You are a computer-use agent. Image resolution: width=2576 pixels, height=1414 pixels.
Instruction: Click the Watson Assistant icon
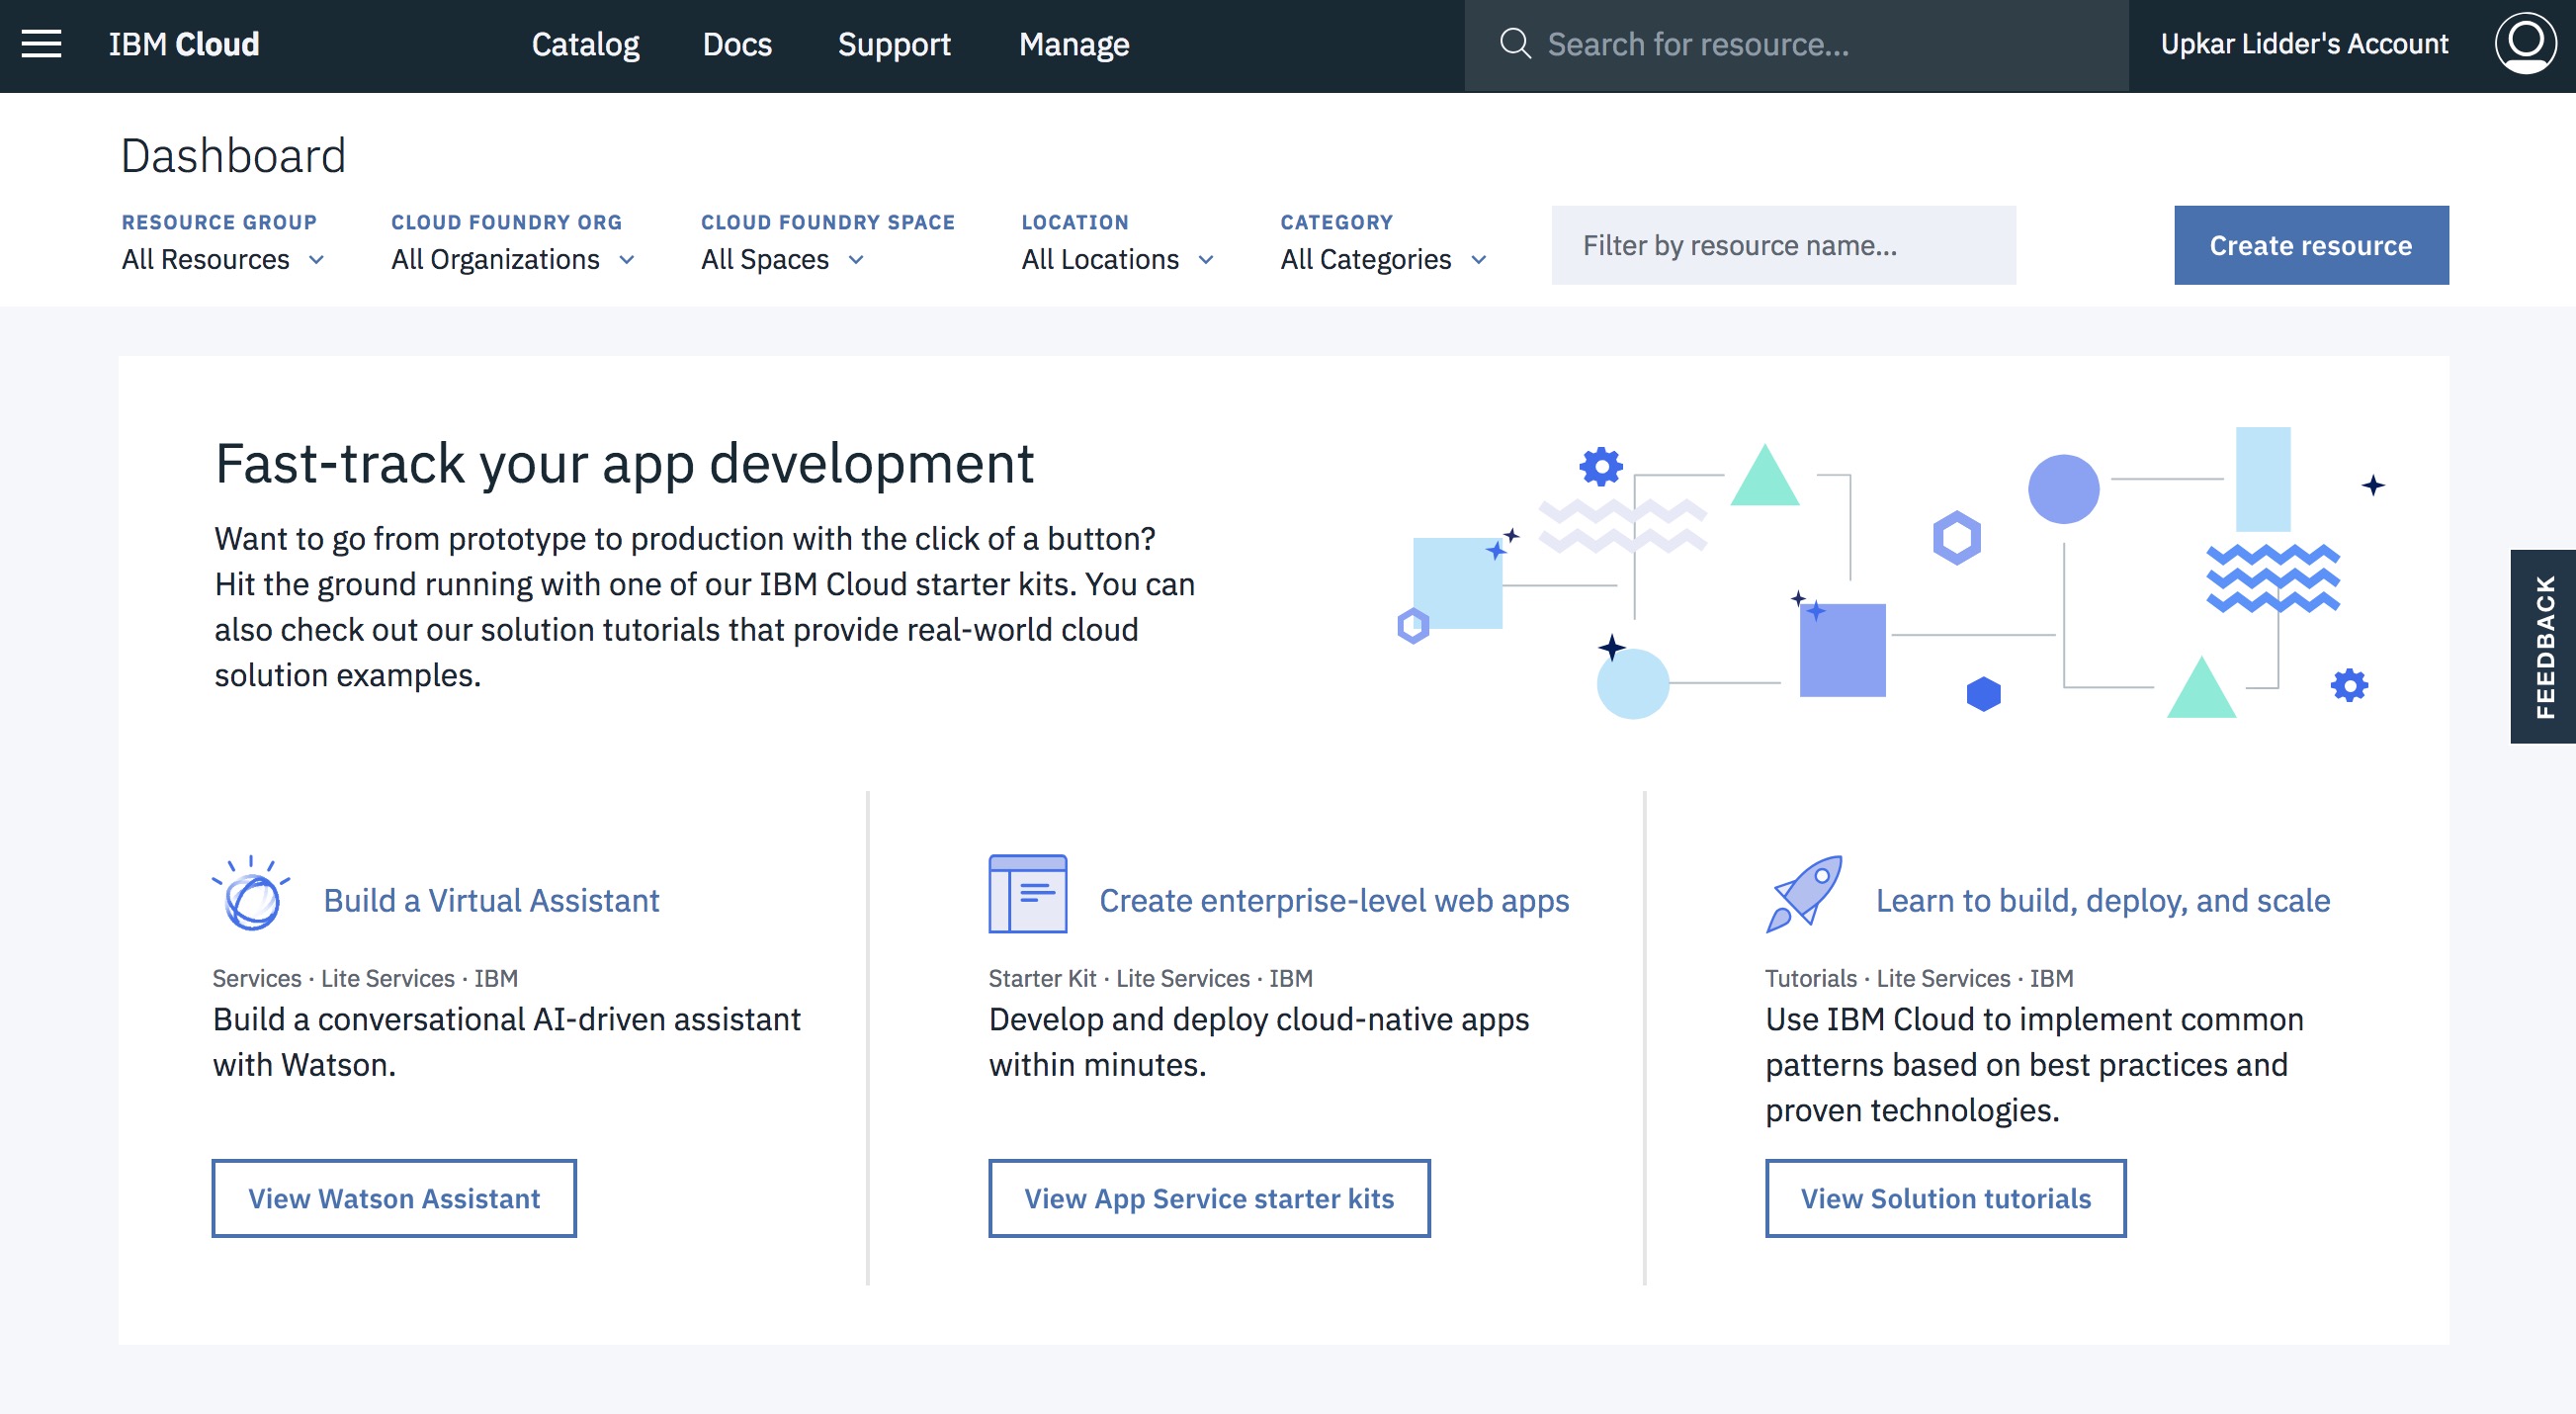point(252,894)
